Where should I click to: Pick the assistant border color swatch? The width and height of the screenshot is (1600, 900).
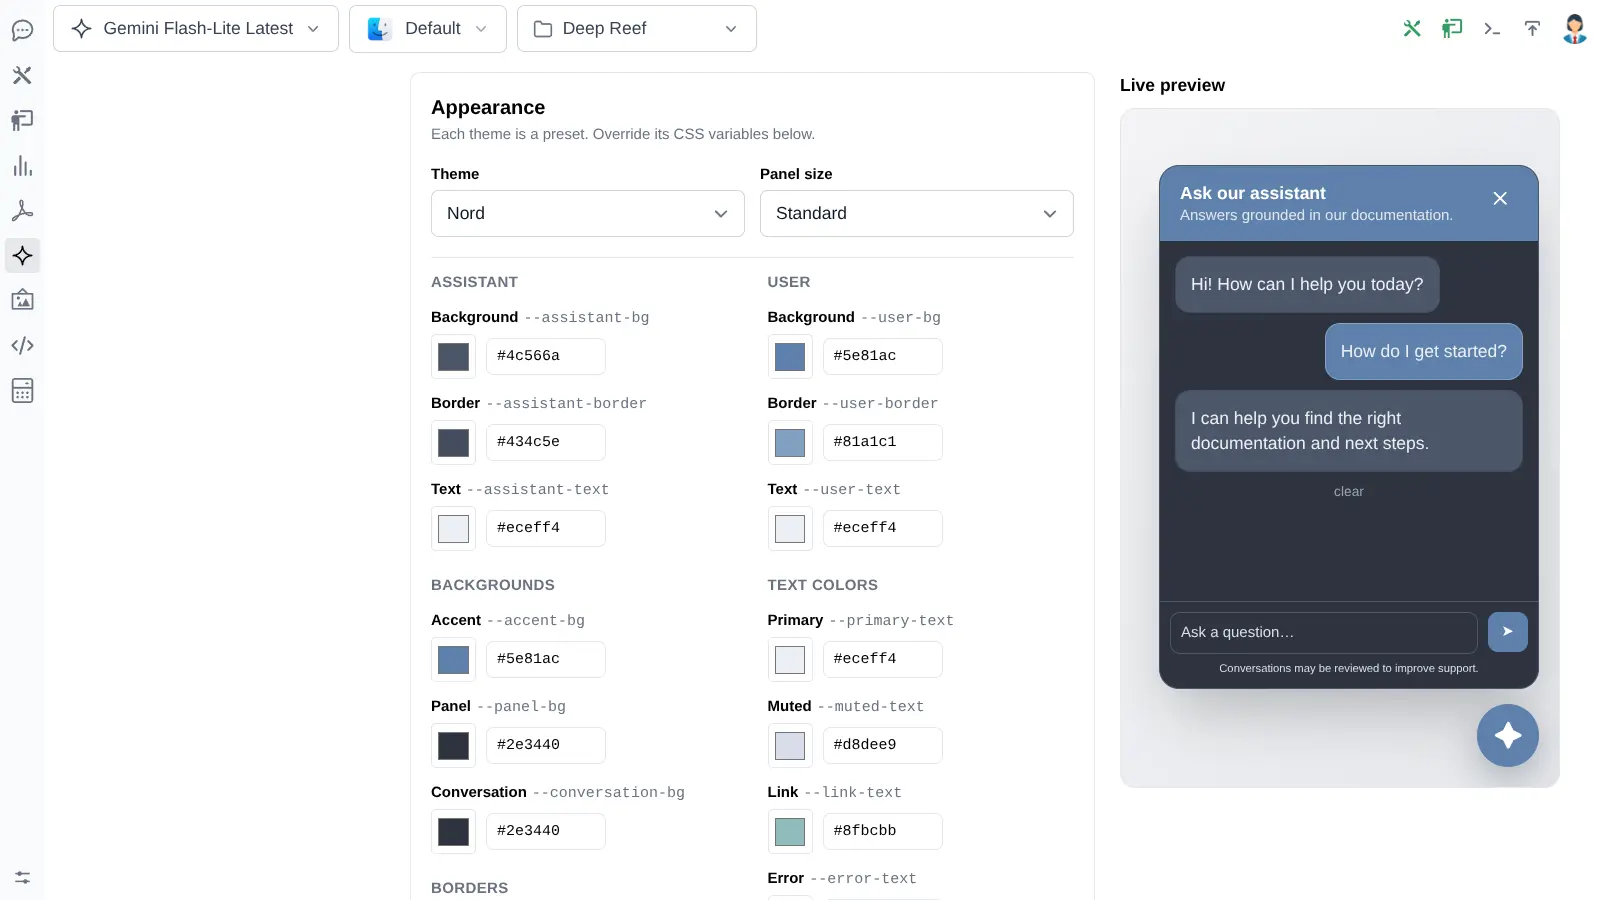pos(454,443)
